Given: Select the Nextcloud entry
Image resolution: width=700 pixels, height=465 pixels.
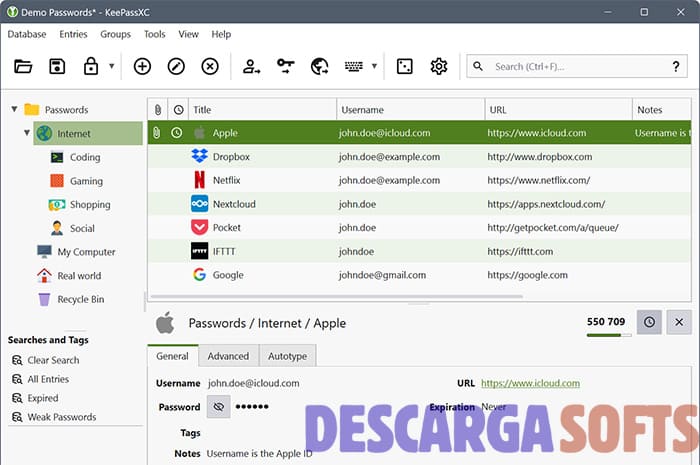Looking at the screenshot, I should click(419, 204).
